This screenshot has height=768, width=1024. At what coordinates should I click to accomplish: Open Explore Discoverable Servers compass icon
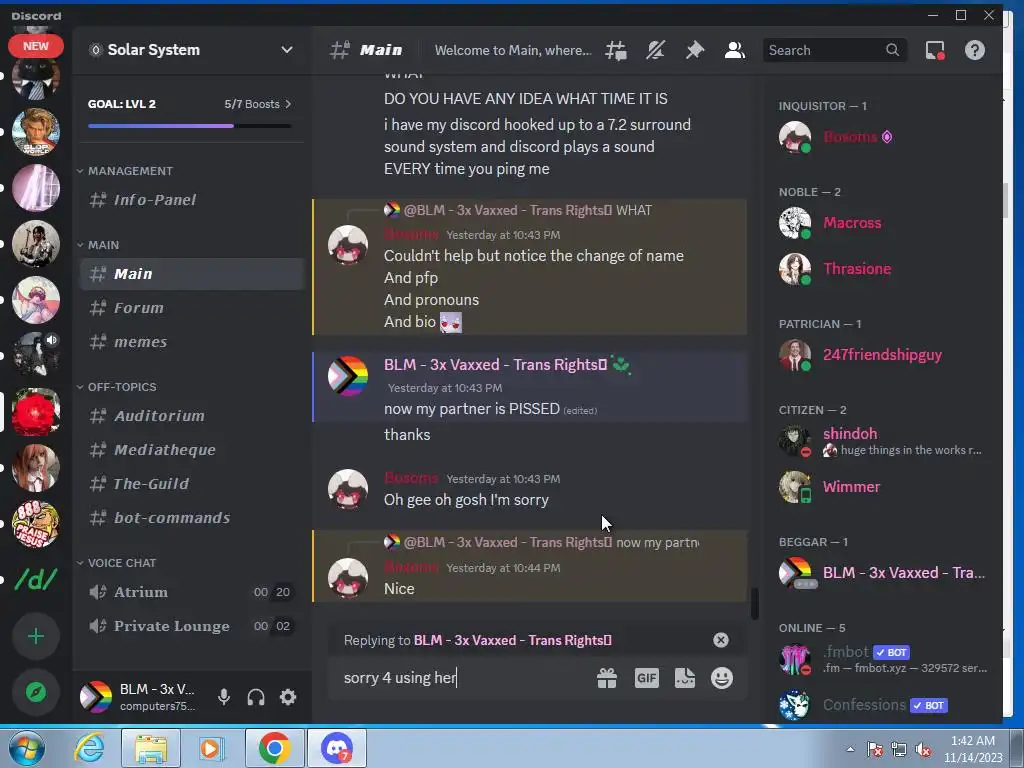(36, 692)
